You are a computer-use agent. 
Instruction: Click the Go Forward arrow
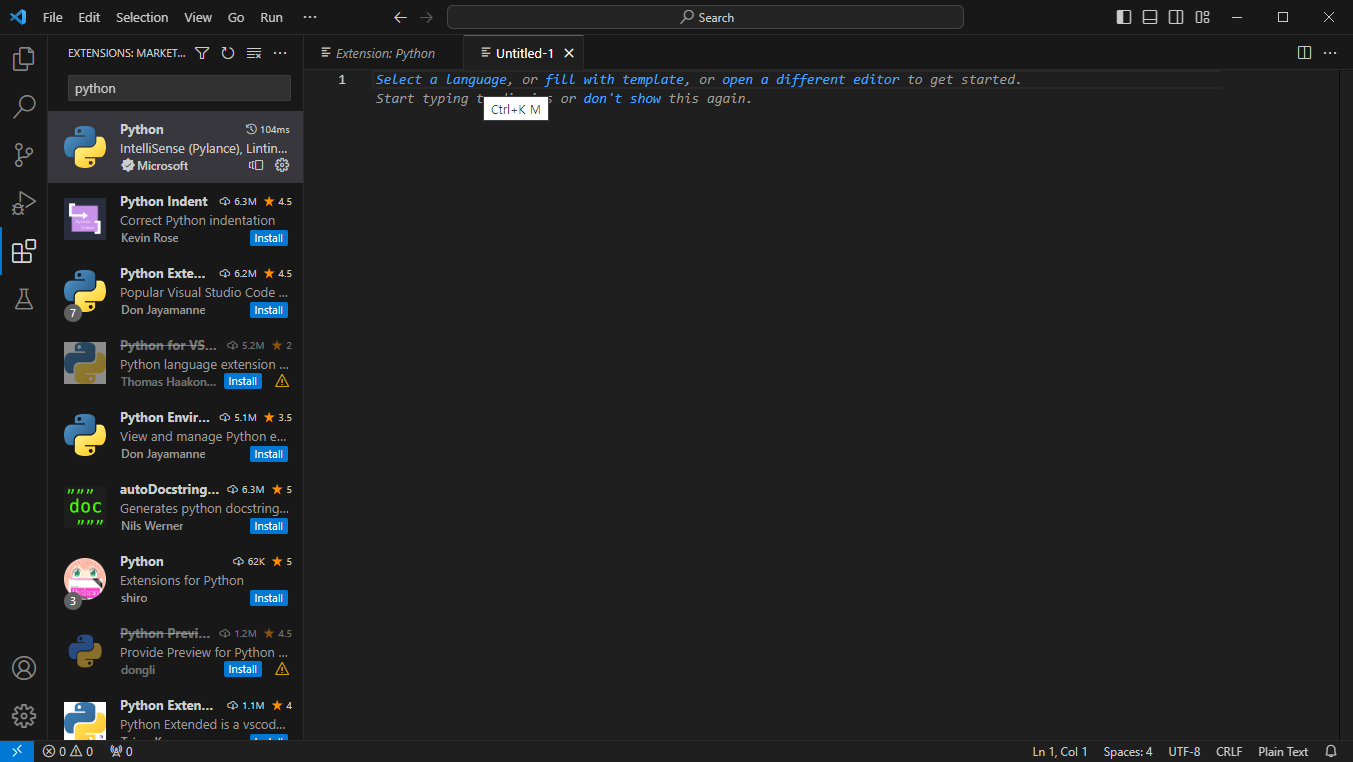(x=427, y=17)
